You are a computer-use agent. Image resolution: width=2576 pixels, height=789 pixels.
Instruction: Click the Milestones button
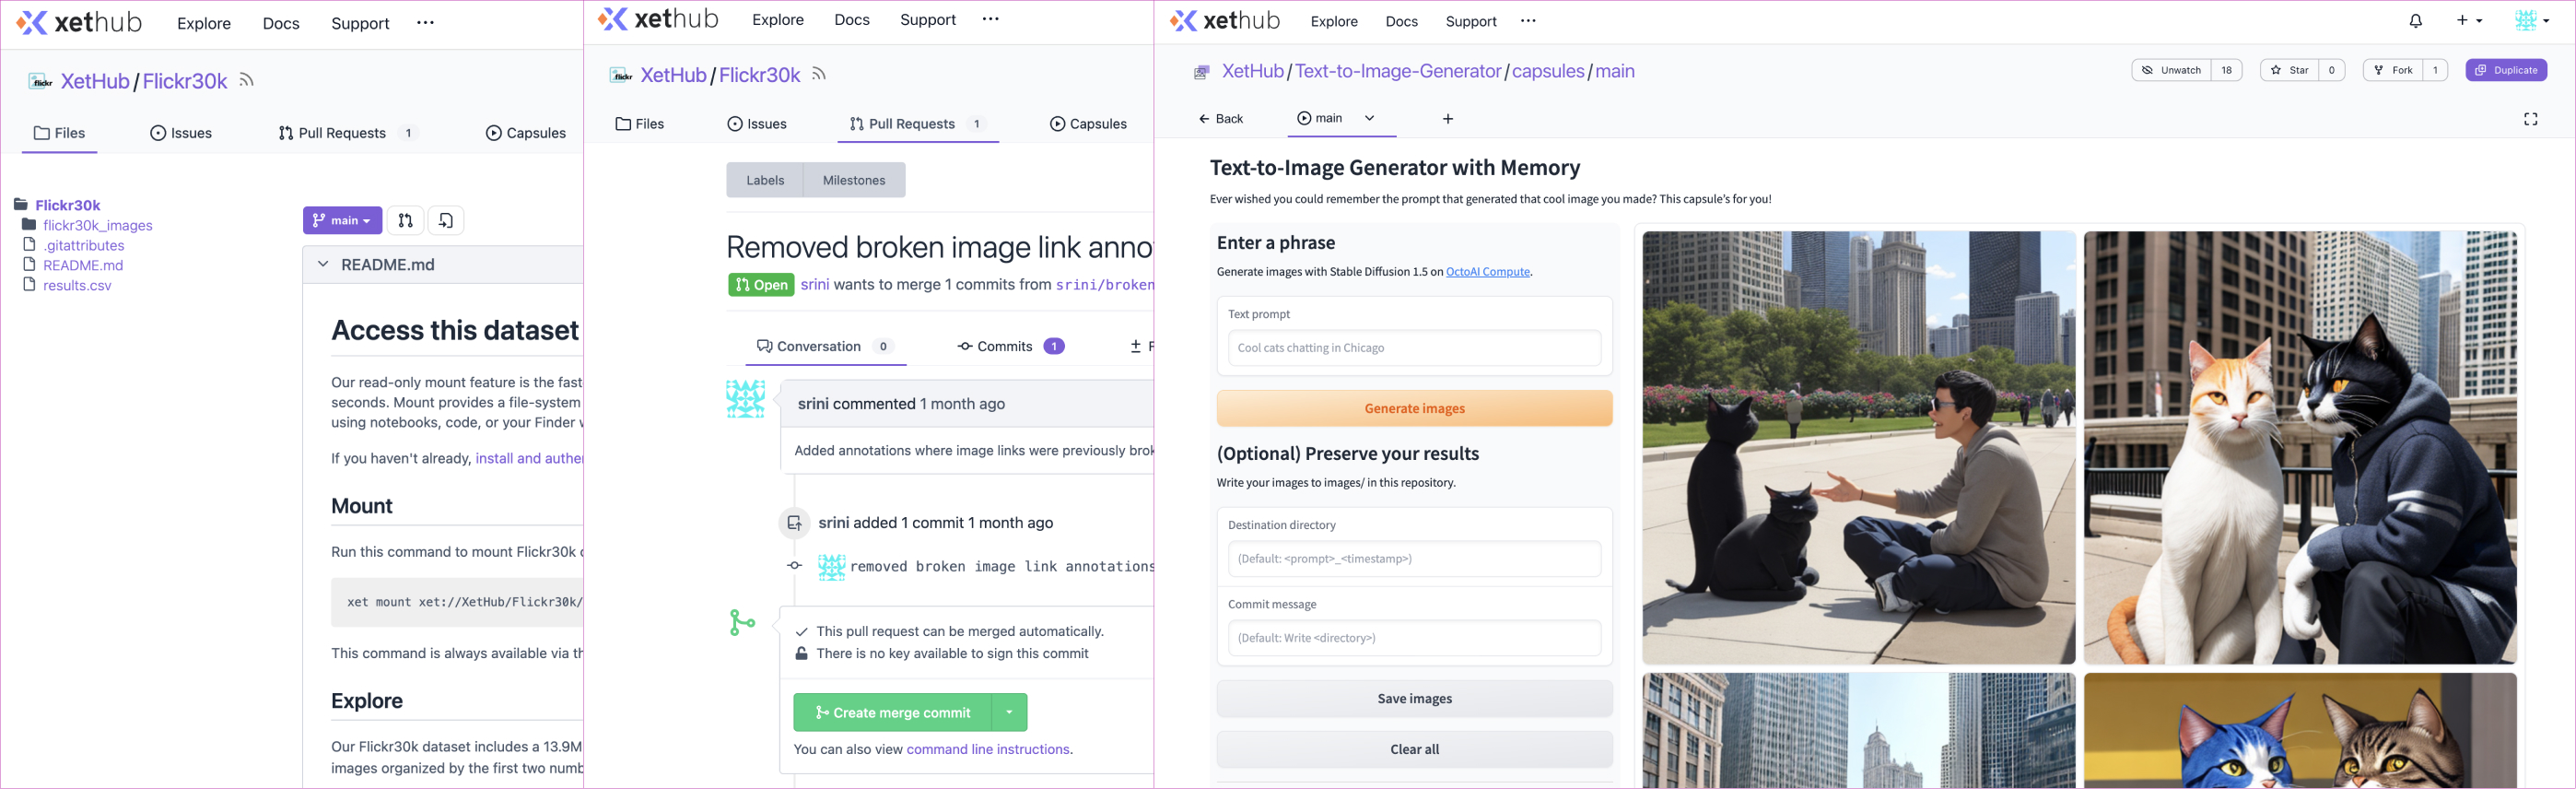(x=854, y=180)
